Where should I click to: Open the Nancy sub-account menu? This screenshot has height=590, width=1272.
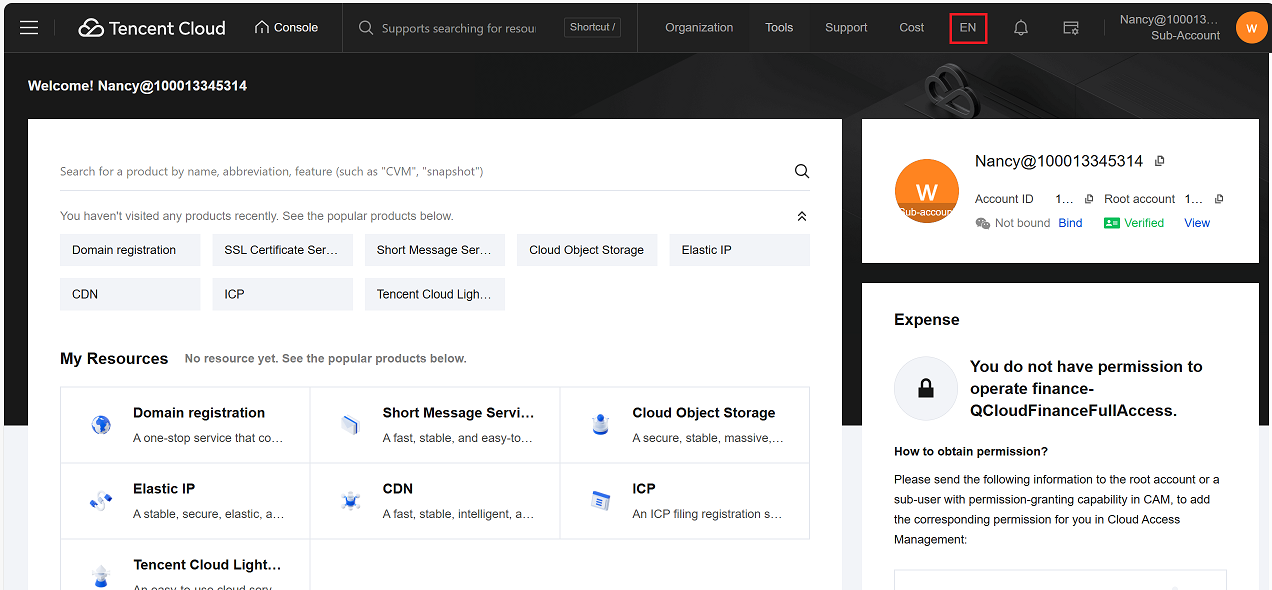(x=1170, y=27)
